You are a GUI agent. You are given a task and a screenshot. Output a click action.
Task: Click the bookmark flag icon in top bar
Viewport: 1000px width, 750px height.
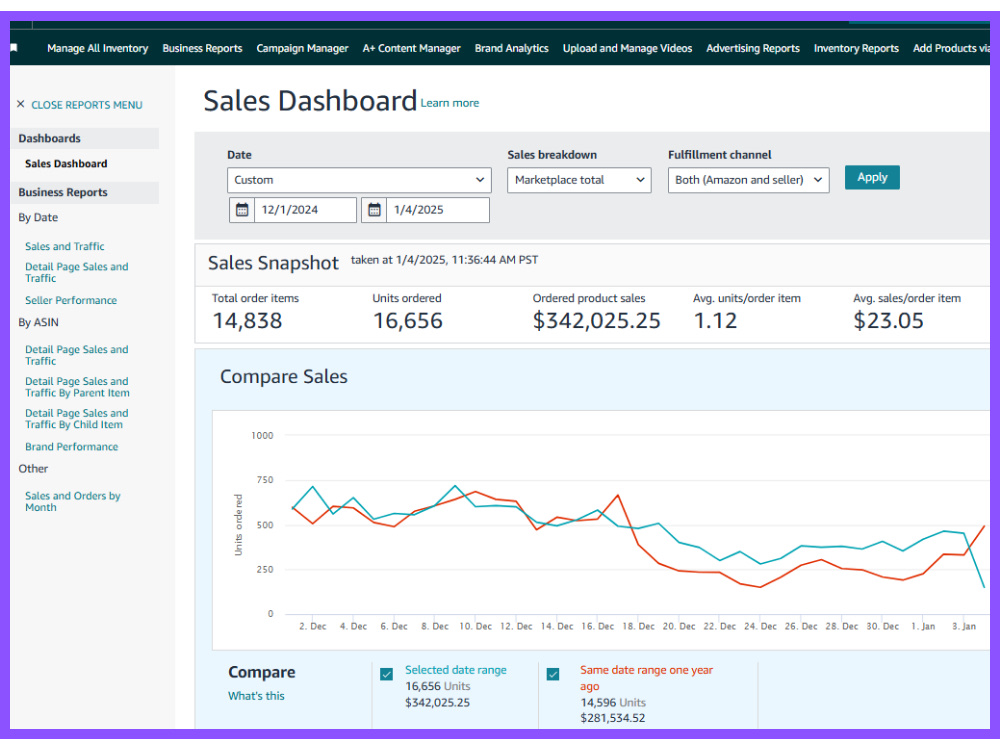pos(13,48)
